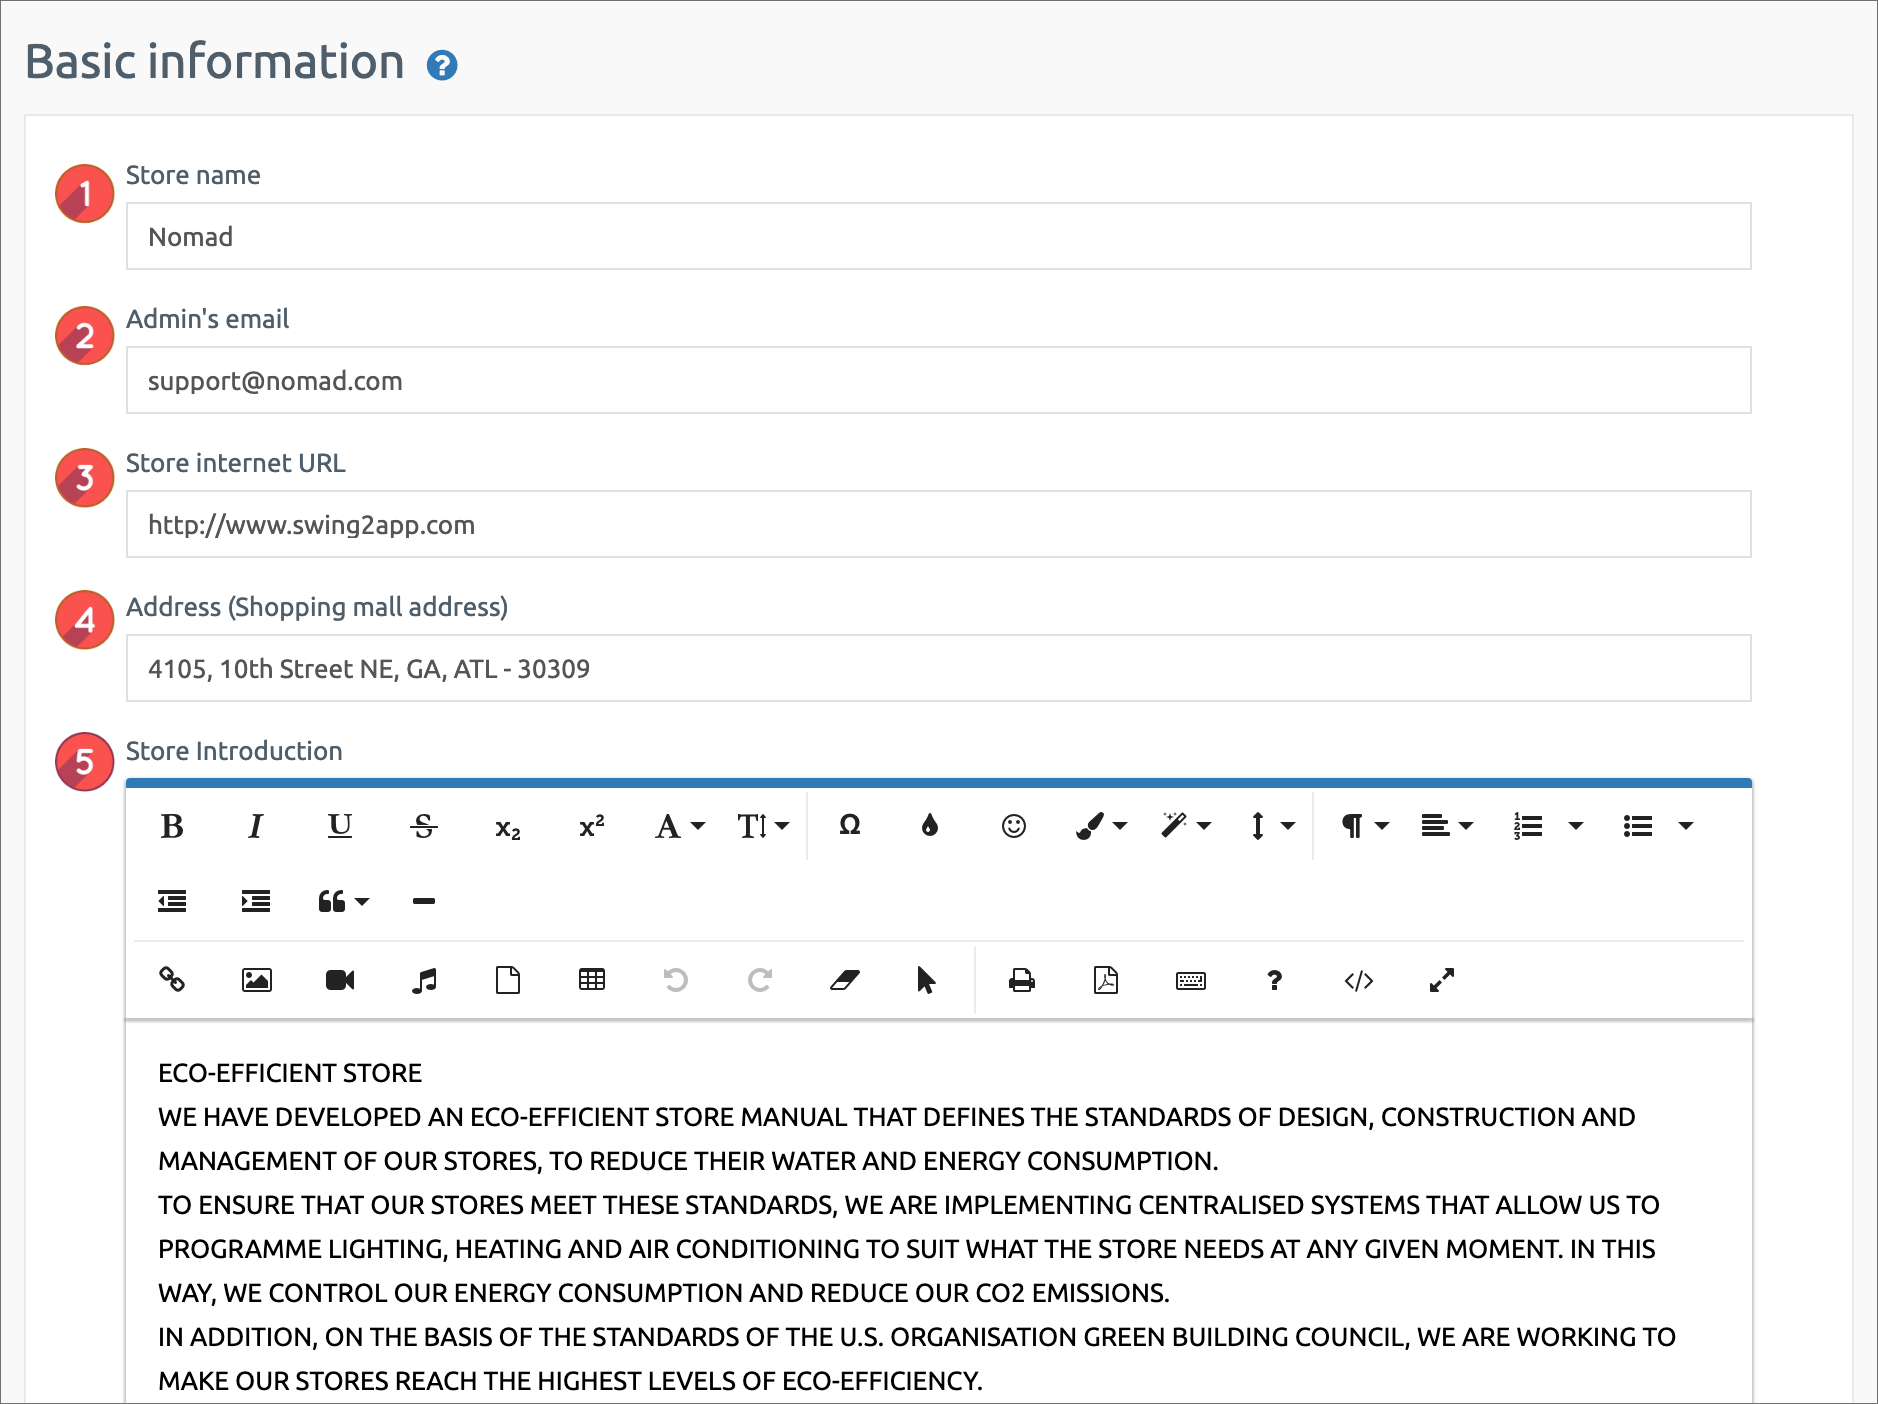The image size is (1878, 1404).
Task: Insert a table with the grid icon
Action: click(592, 980)
